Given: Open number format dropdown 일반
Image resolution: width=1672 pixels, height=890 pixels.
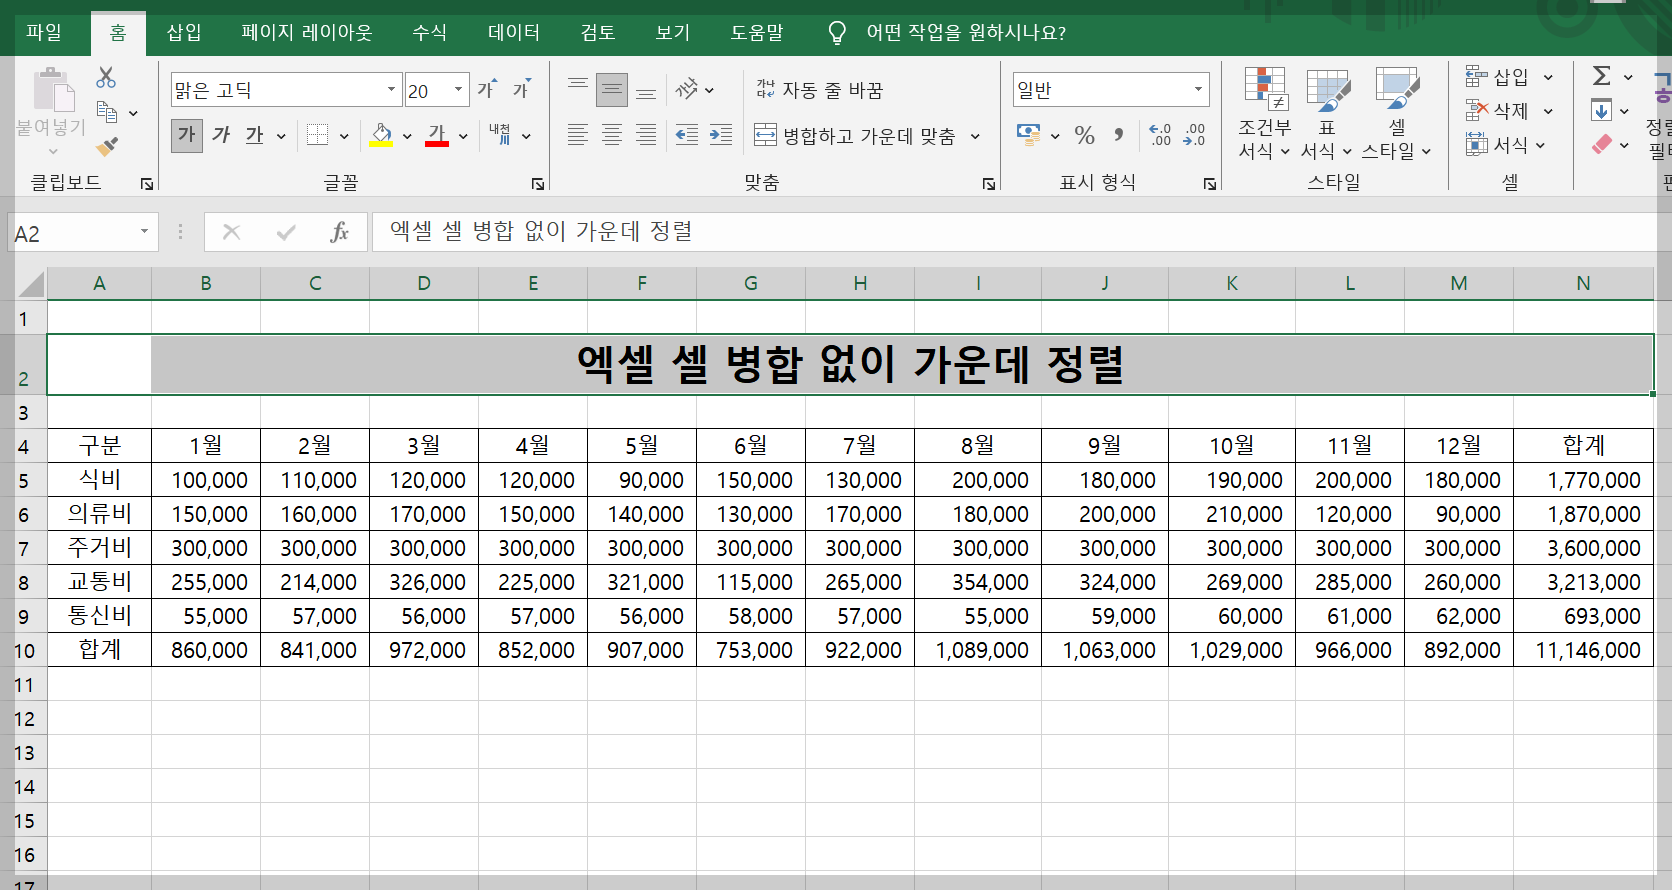Looking at the screenshot, I should click(1198, 90).
